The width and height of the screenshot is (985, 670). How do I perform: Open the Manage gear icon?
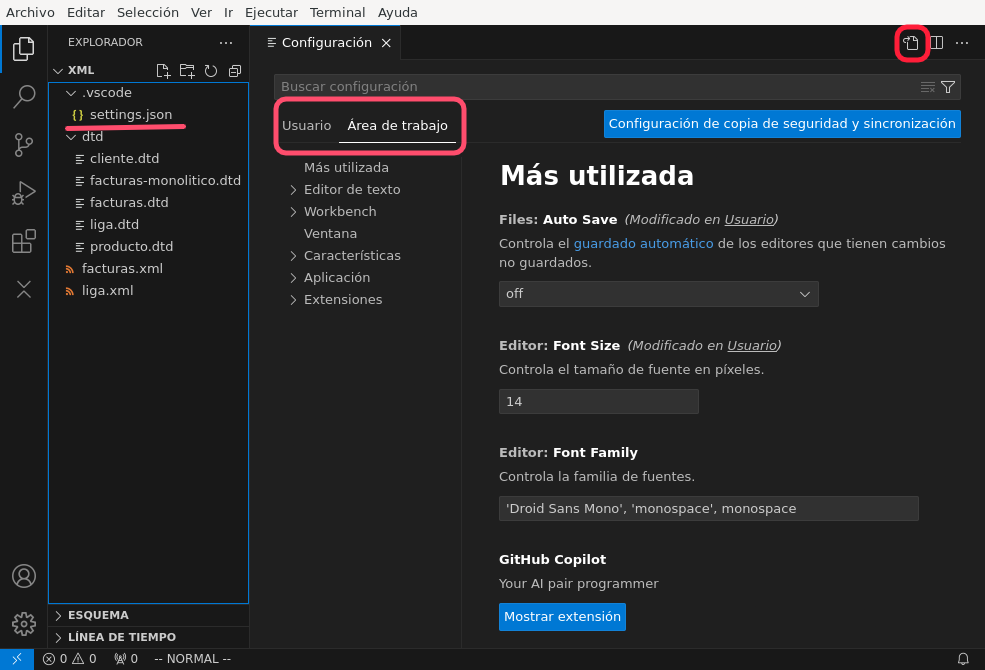[23, 624]
